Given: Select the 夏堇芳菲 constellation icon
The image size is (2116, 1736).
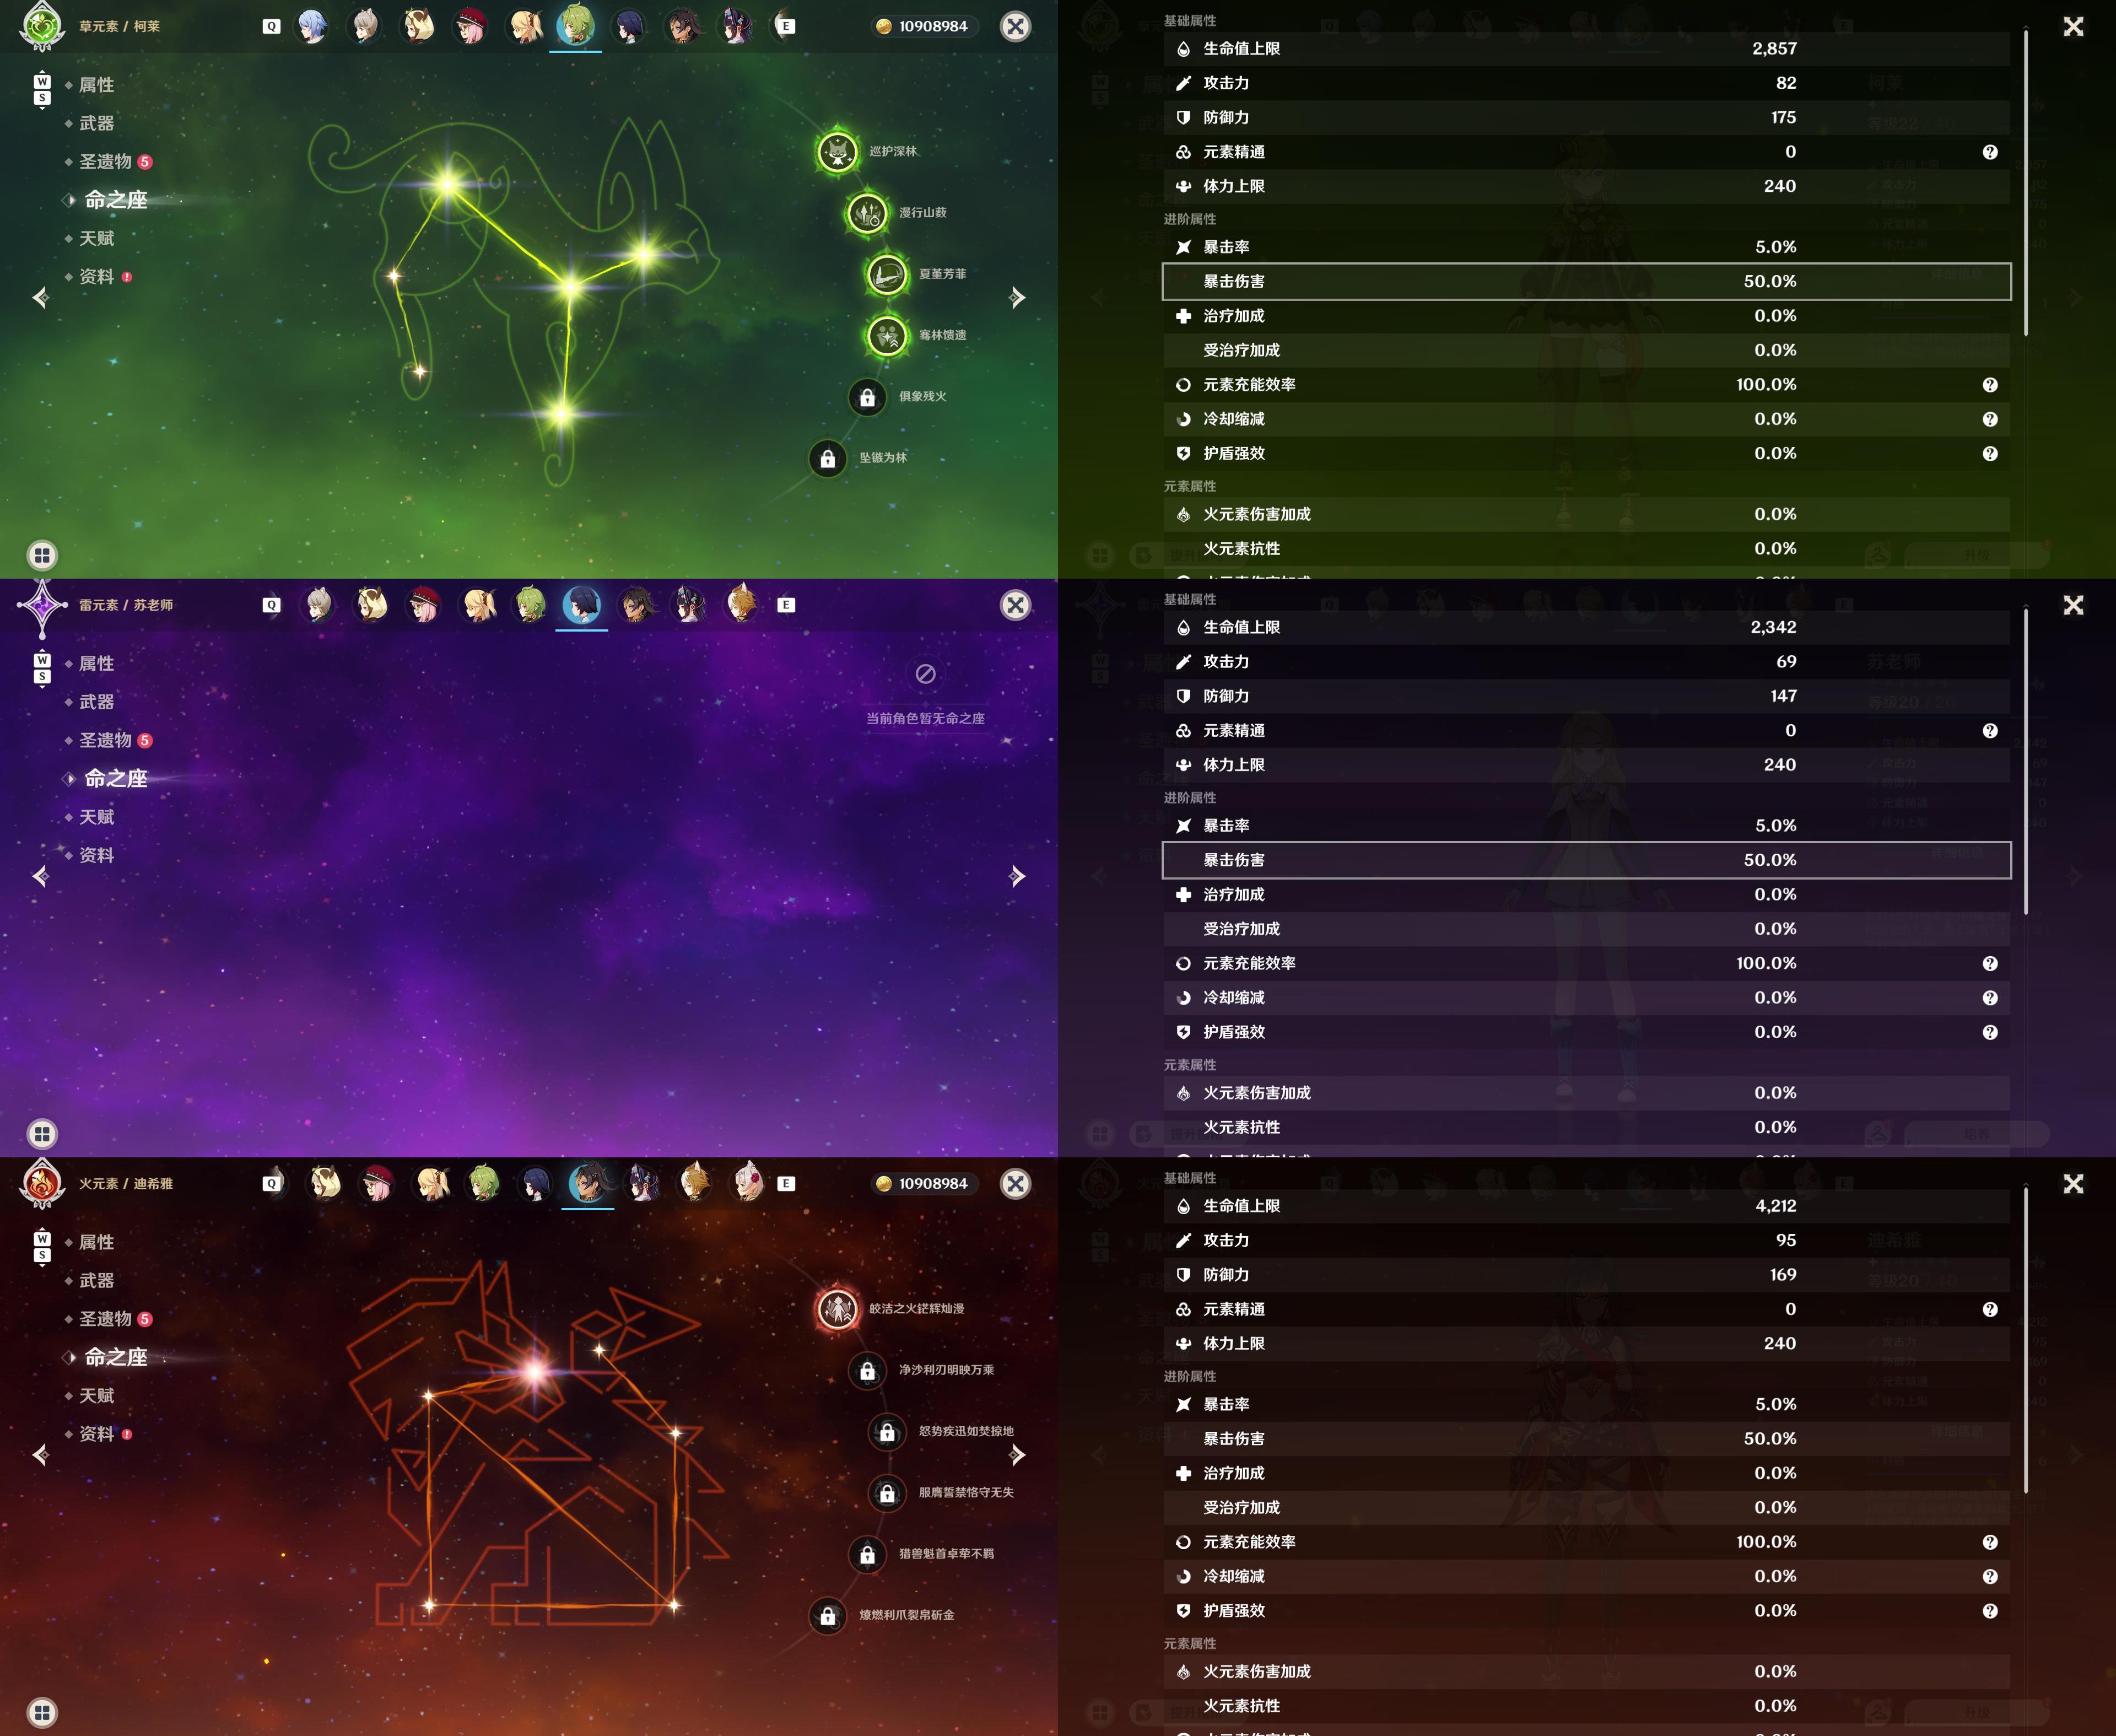Looking at the screenshot, I should [x=887, y=274].
